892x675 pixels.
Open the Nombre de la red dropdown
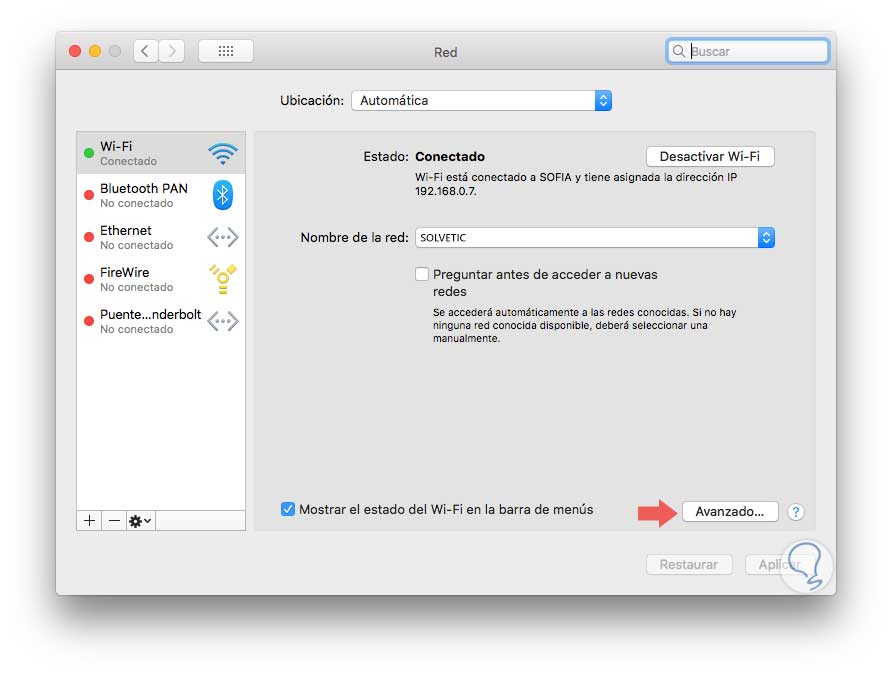595,238
